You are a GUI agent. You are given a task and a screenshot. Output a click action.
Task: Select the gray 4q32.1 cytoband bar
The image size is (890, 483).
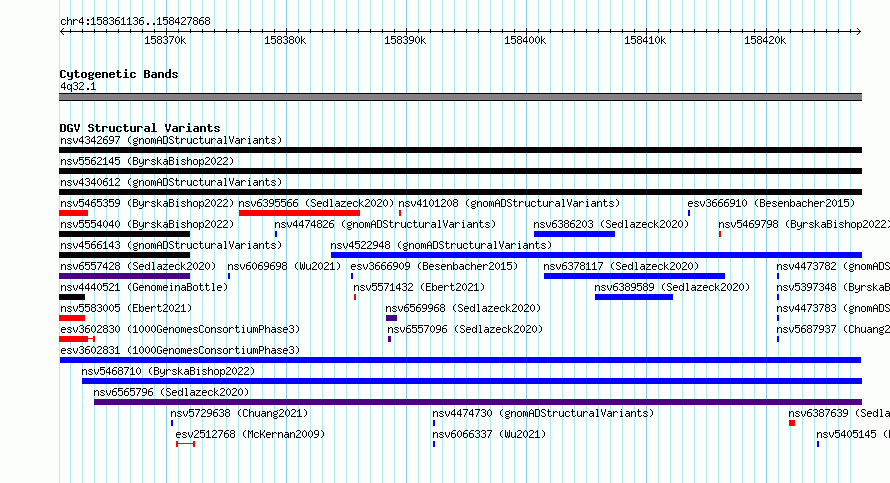pyautogui.click(x=460, y=97)
